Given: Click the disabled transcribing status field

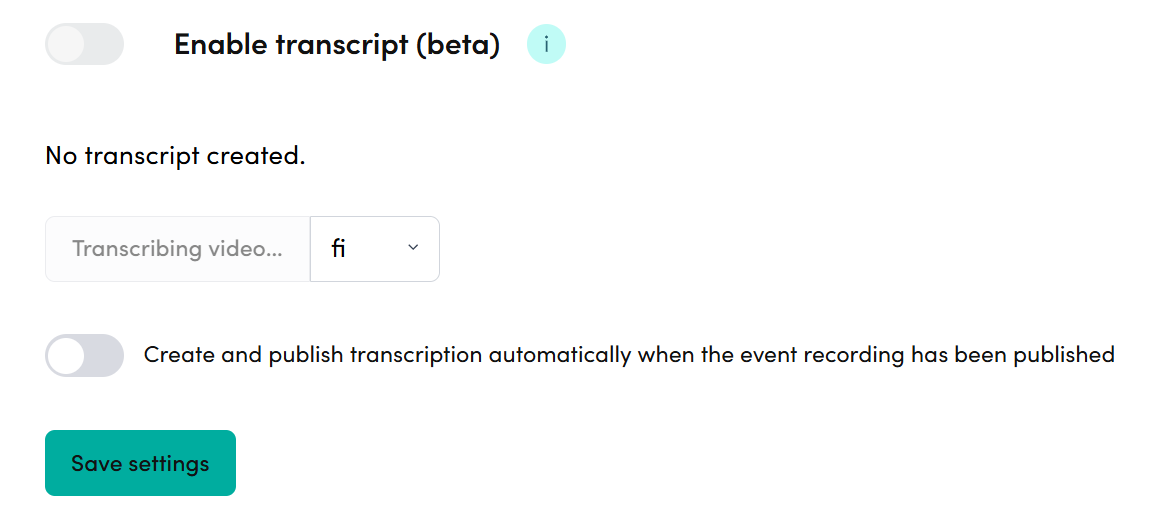Looking at the screenshot, I should (x=177, y=249).
